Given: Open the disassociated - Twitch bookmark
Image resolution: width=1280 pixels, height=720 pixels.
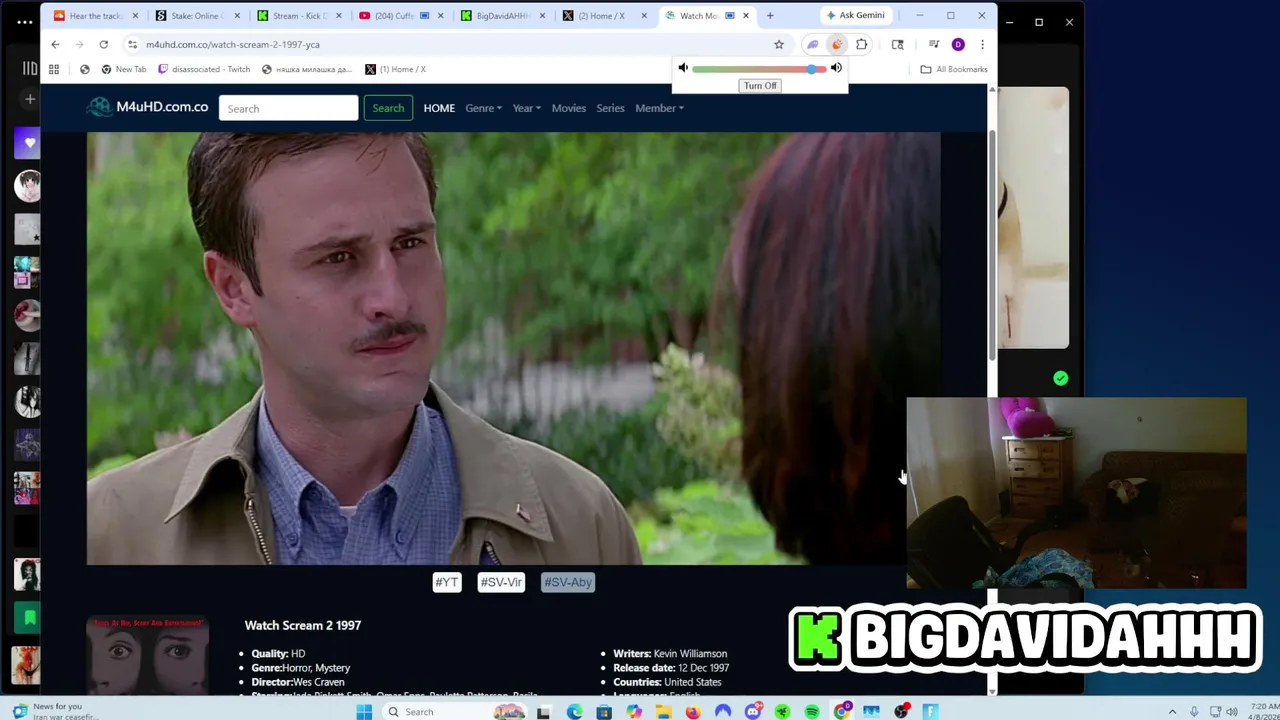Looking at the screenshot, I should (x=205, y=69).
